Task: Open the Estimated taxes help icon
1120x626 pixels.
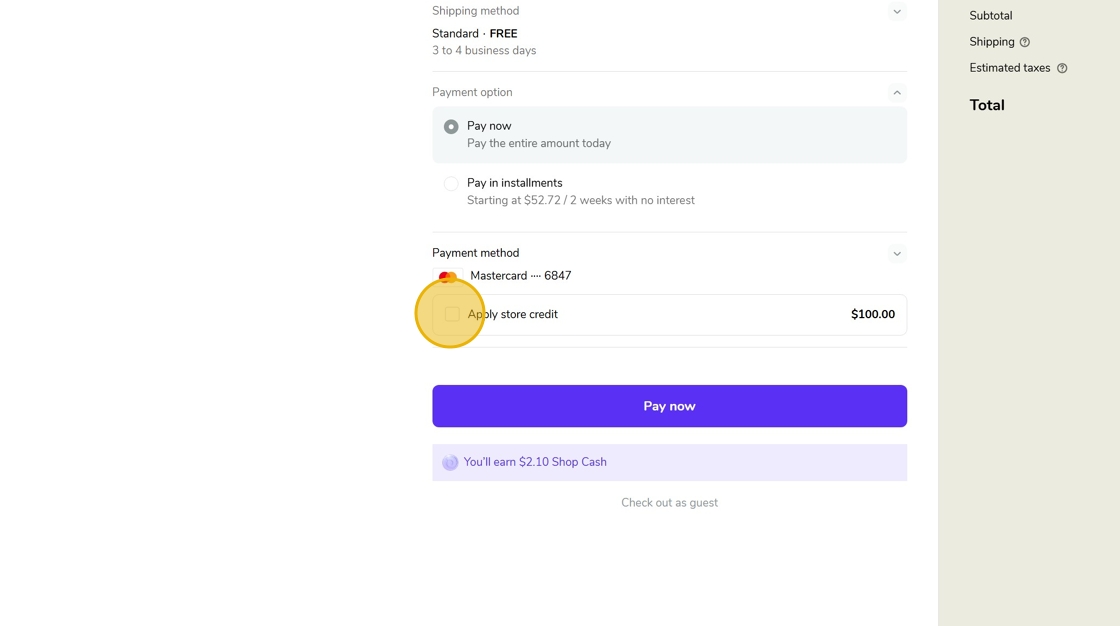Action: pos(1062,68)
